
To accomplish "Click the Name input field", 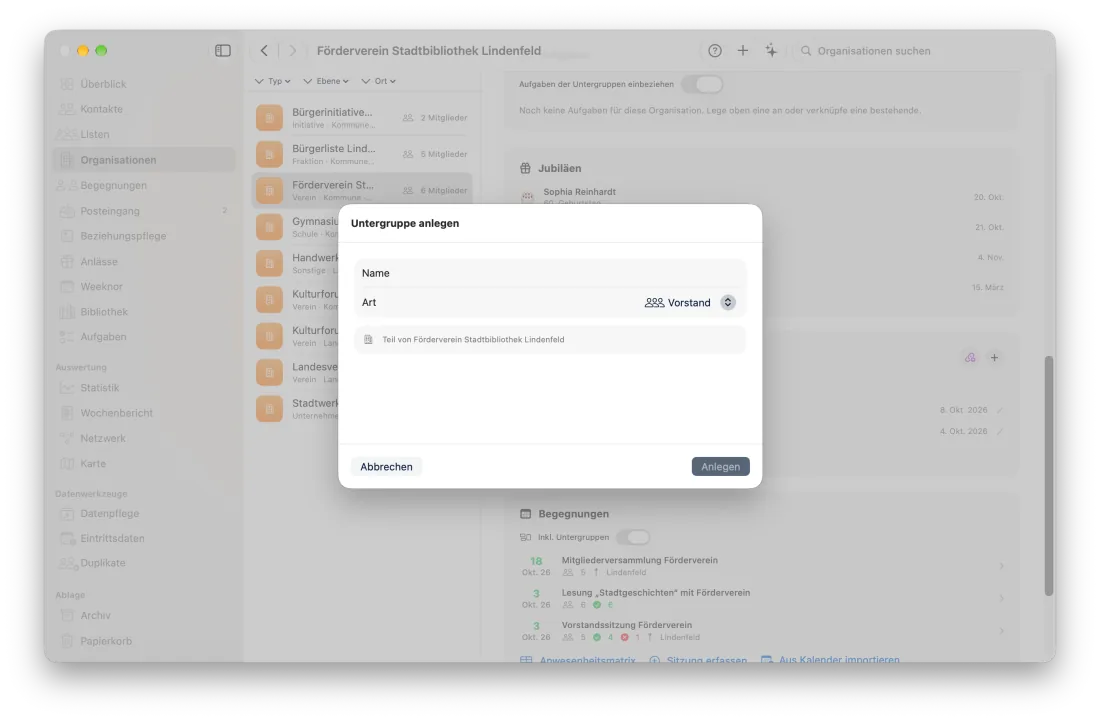I will (x=550, y=273).
